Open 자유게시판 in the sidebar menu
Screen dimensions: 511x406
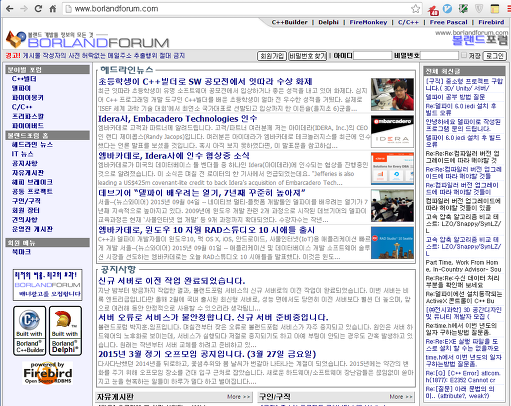tap(28, 173)
